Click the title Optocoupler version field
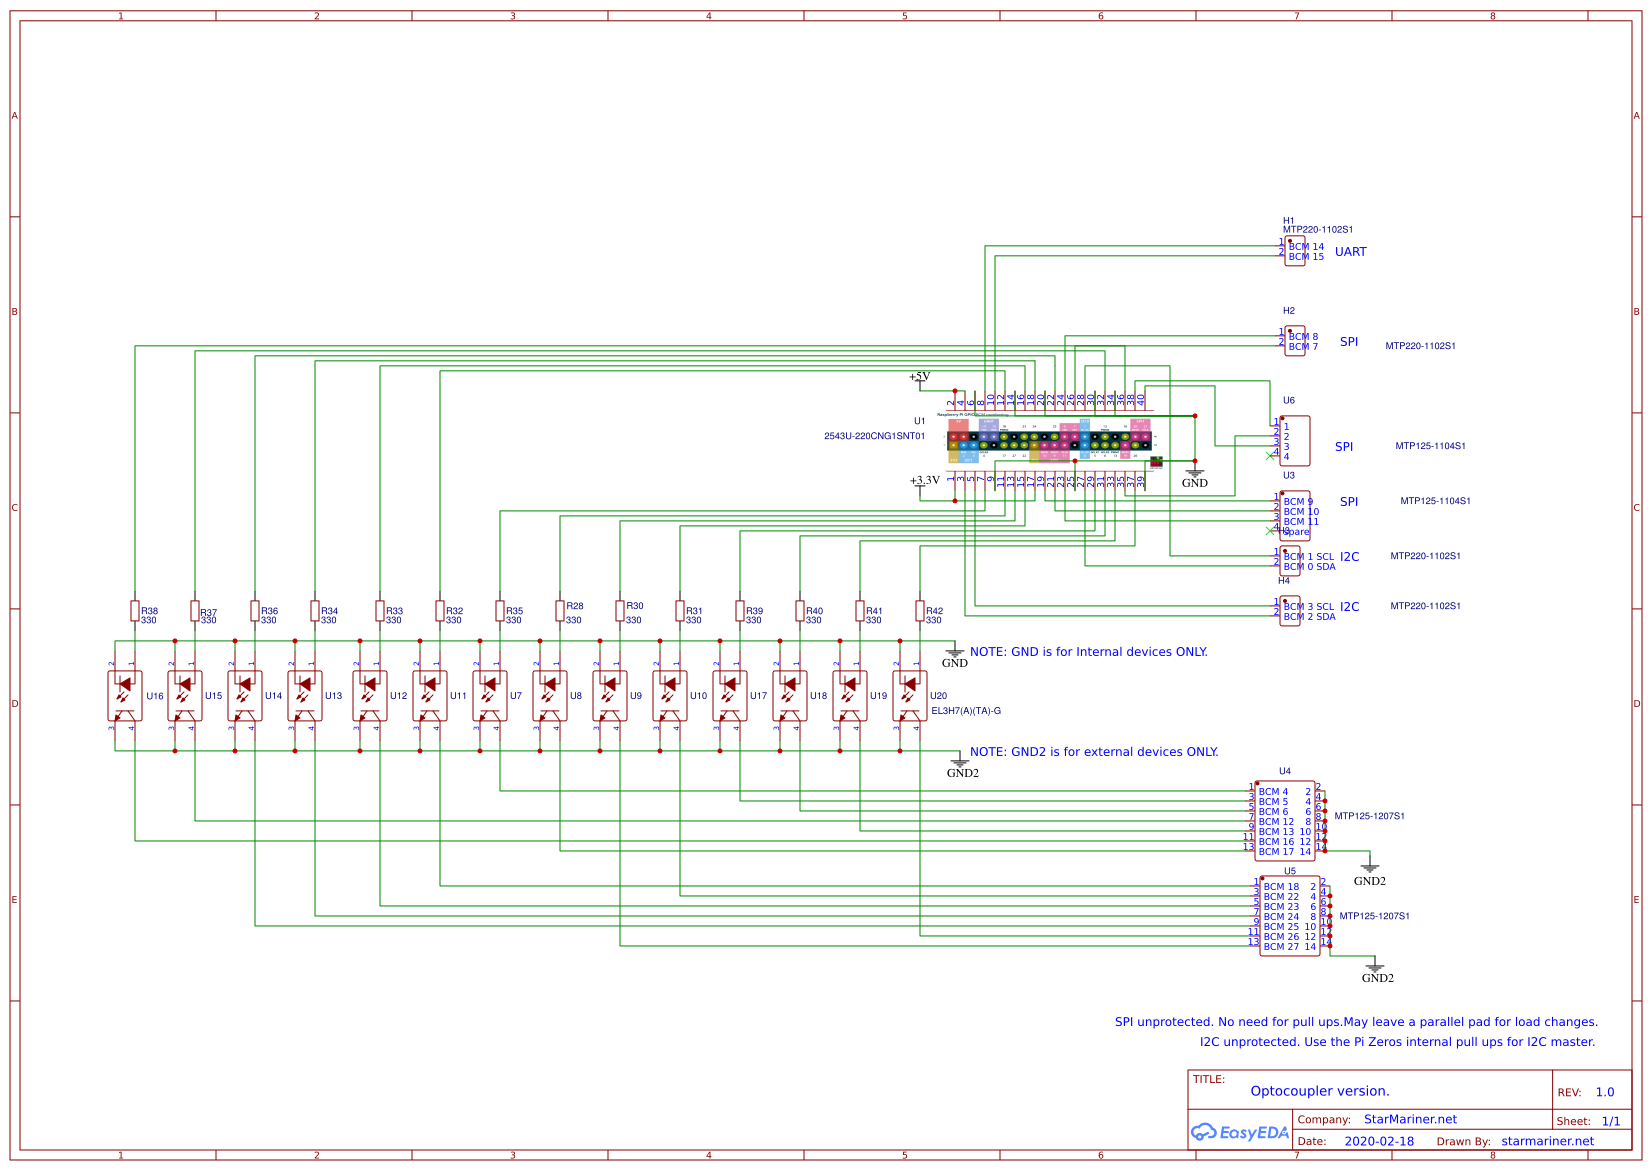 tap(1320, 1091)
